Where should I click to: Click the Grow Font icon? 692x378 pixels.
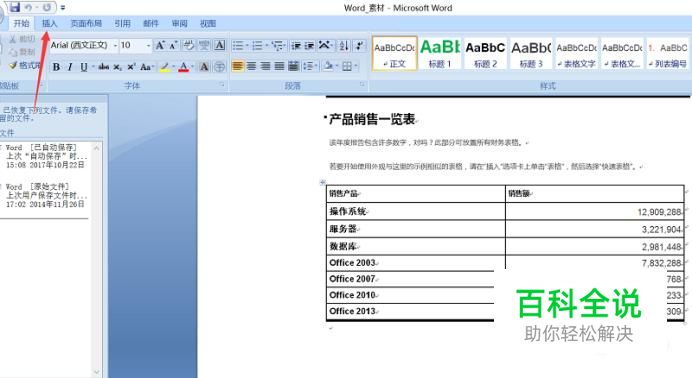[x=160, y=45]
